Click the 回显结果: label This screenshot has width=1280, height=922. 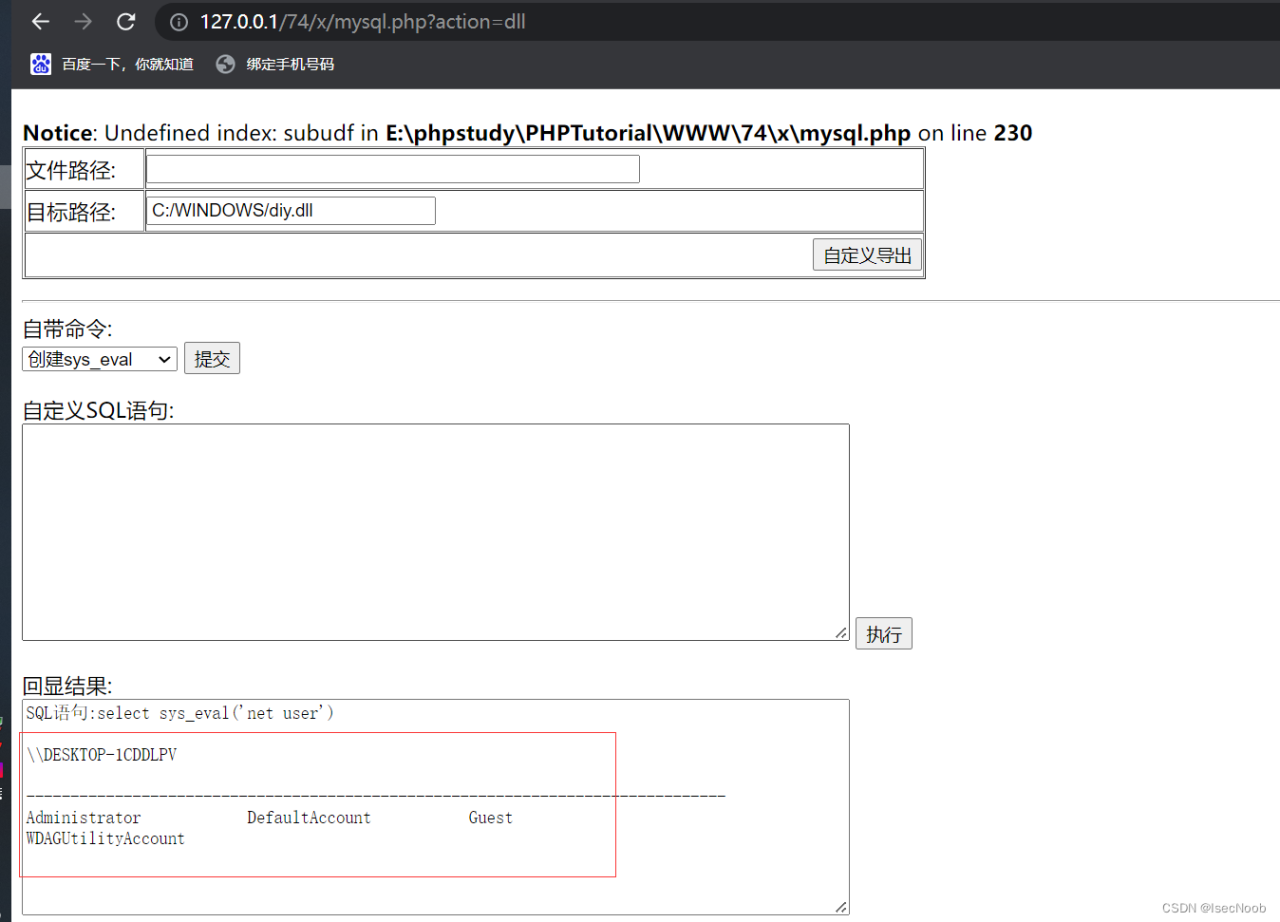coord(68,686)
